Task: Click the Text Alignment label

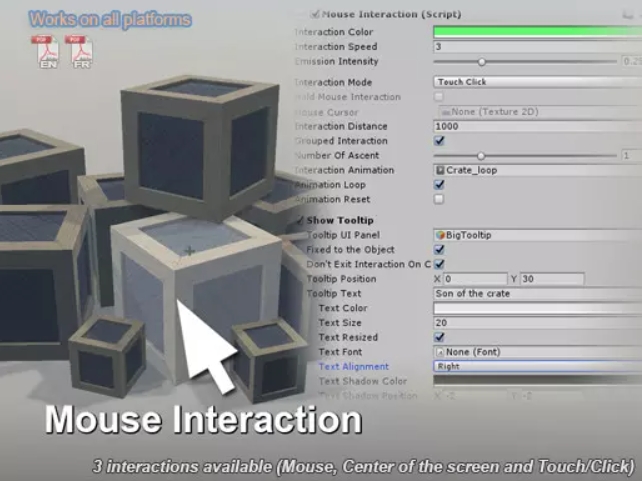Action: [x=353, y=366]
